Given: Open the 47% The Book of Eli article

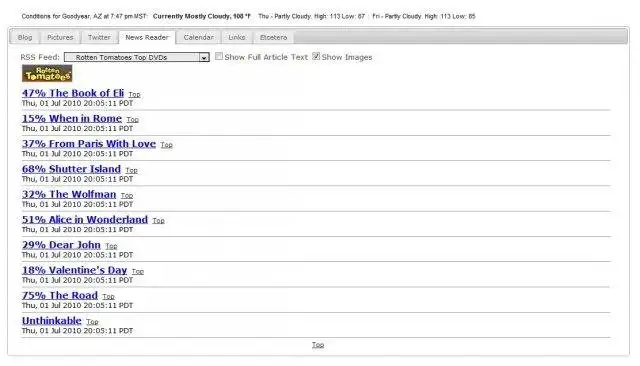Looking at the screenshot, I should [73, 93].
